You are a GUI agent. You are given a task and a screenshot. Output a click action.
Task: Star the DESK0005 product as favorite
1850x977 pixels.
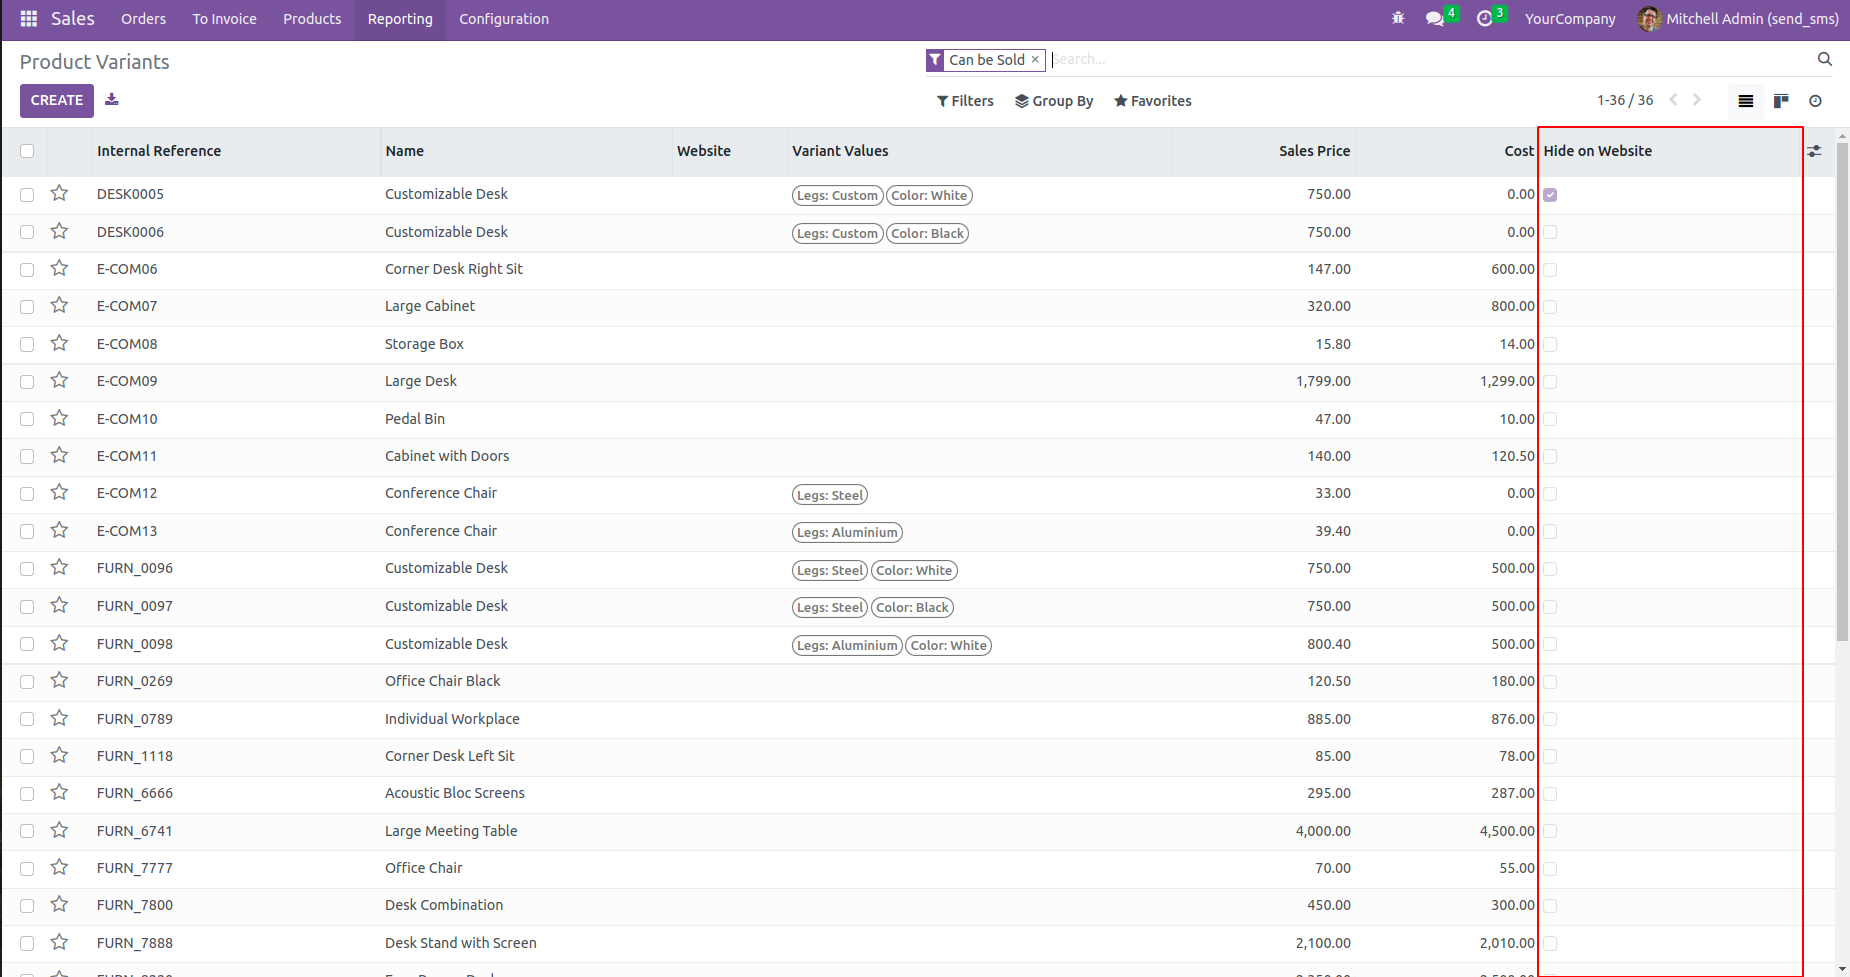click(60, 194)
